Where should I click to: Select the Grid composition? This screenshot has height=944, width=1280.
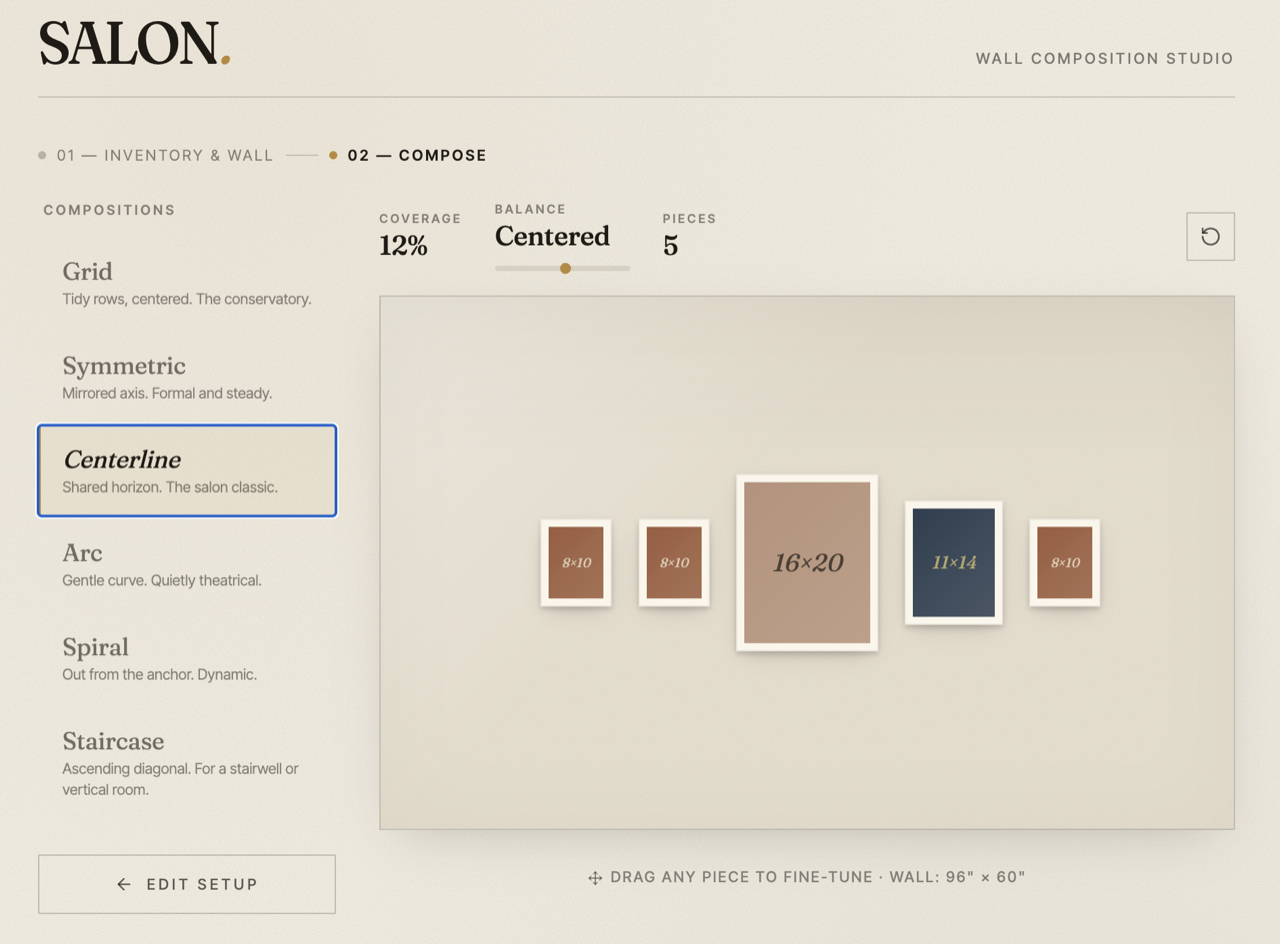(187, 284)
